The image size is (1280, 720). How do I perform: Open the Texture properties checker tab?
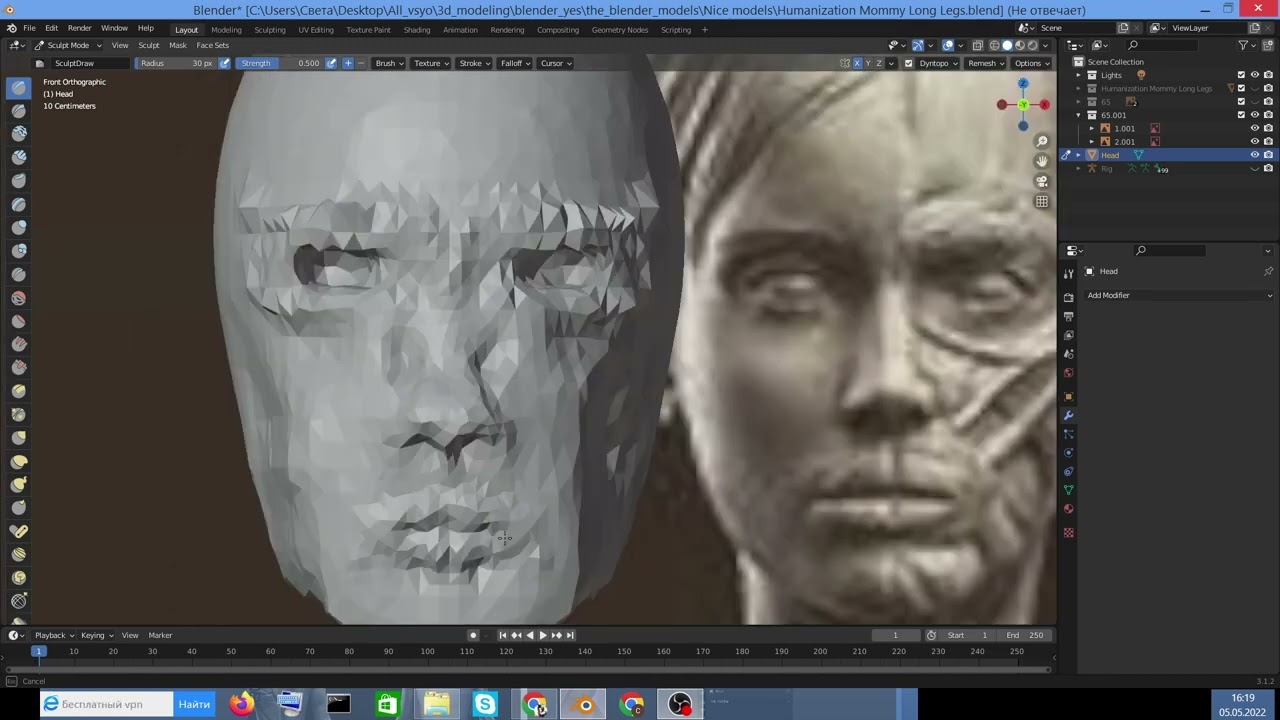pos(1068,533)
